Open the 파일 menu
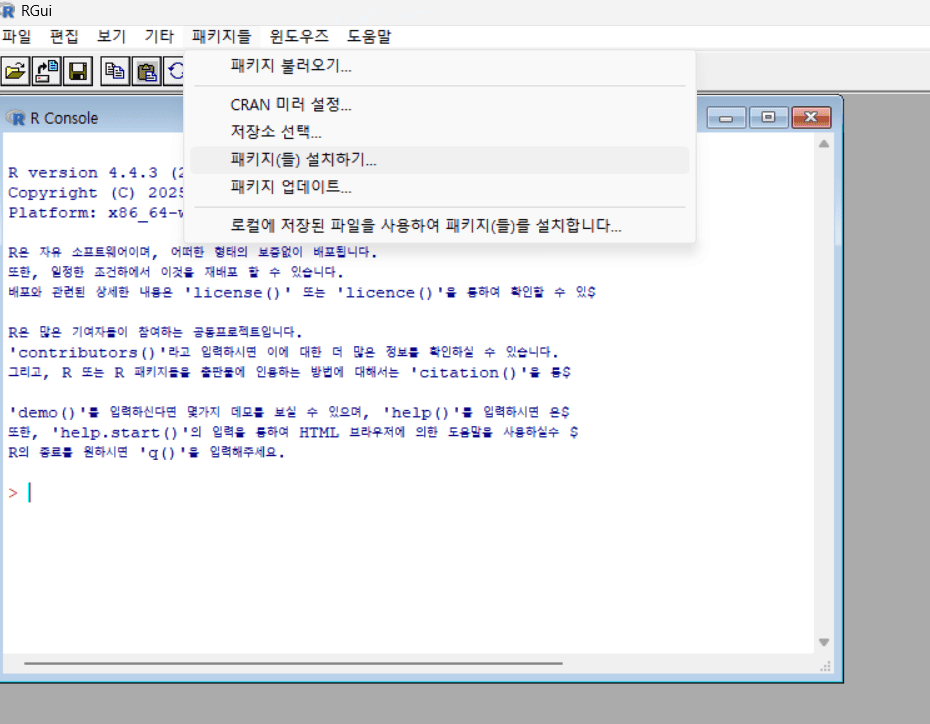Image resolution: width=930 pixels, height=724 pixels. (x=16, y=36)
